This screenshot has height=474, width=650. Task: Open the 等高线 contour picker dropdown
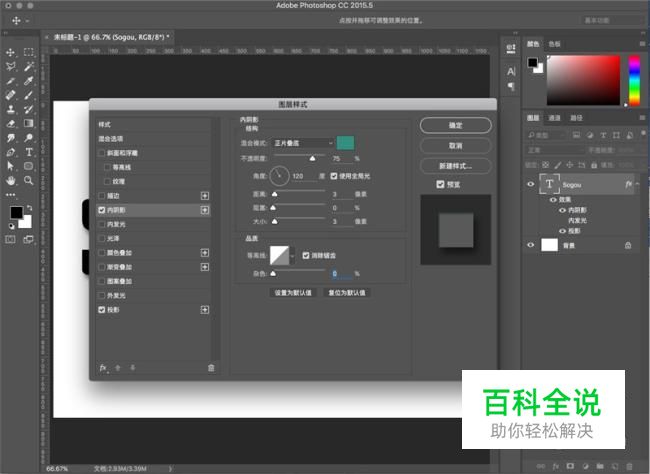click(292, 256)
